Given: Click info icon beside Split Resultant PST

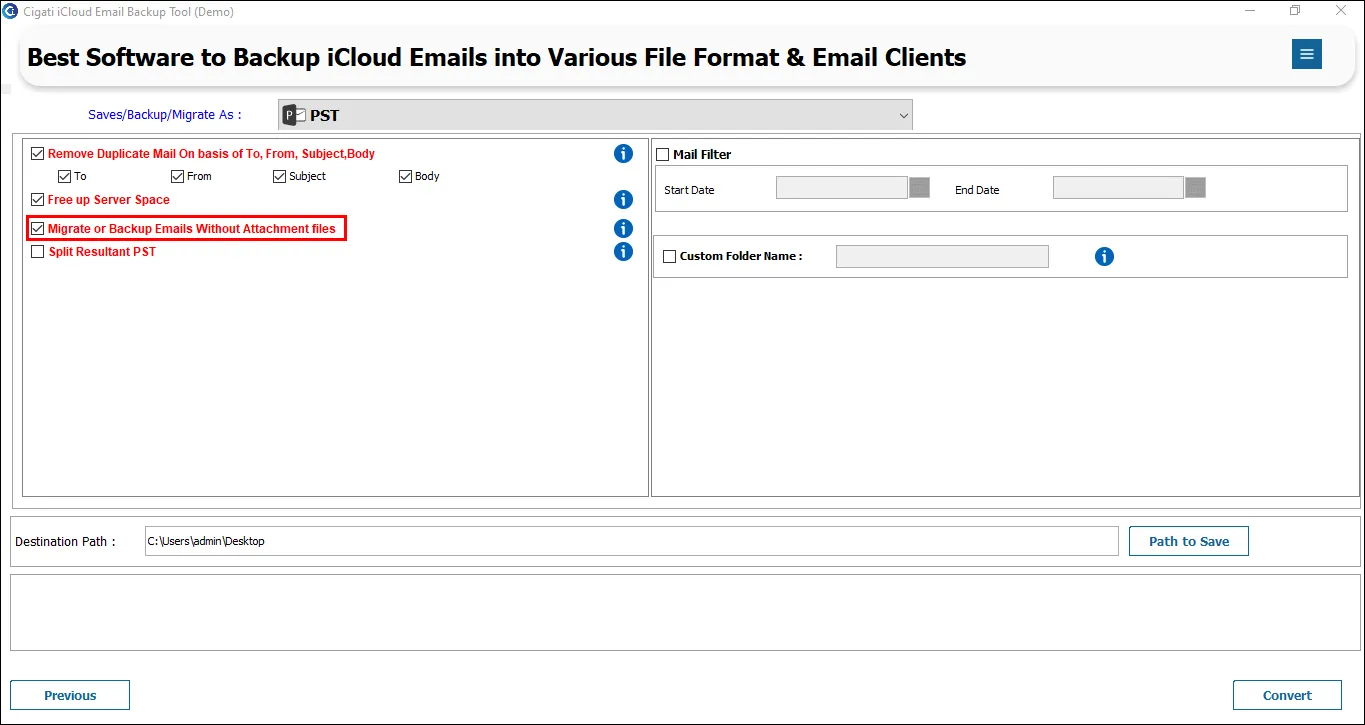Looking at the screenshot, I should tap(623, 252).
